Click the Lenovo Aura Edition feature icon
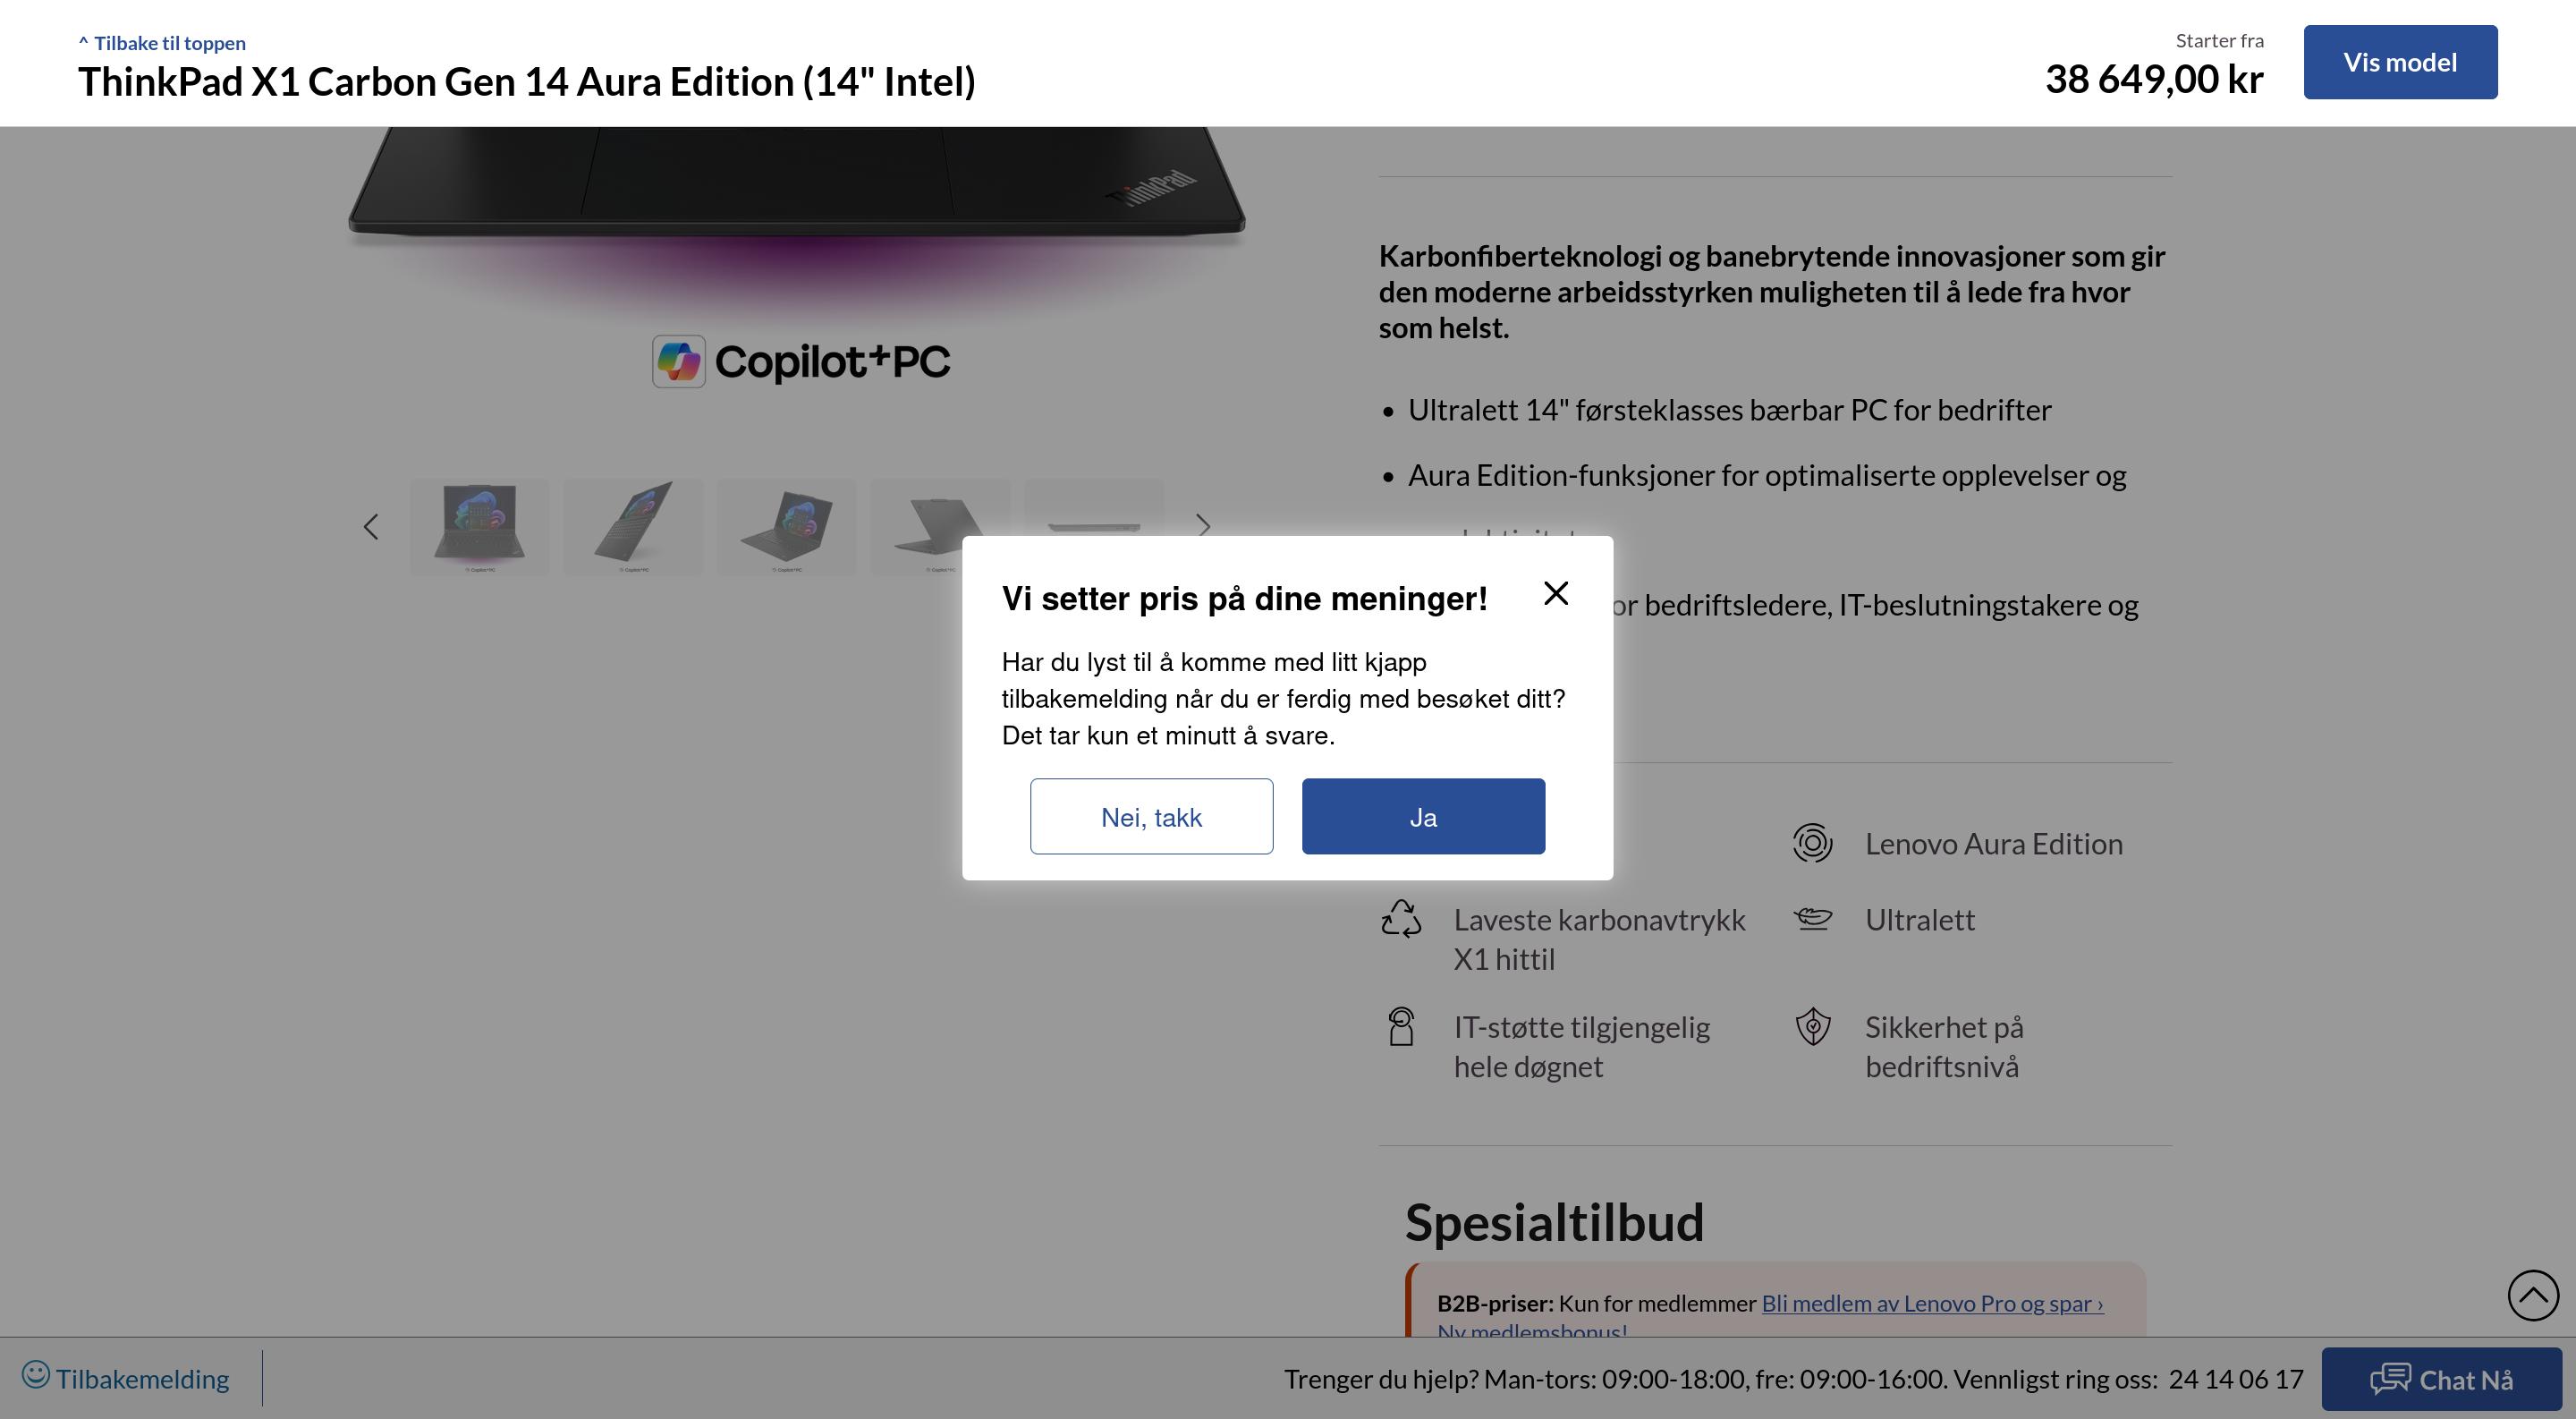The height and width of the screenshot is (1419, 2576). click(1812, 843)
